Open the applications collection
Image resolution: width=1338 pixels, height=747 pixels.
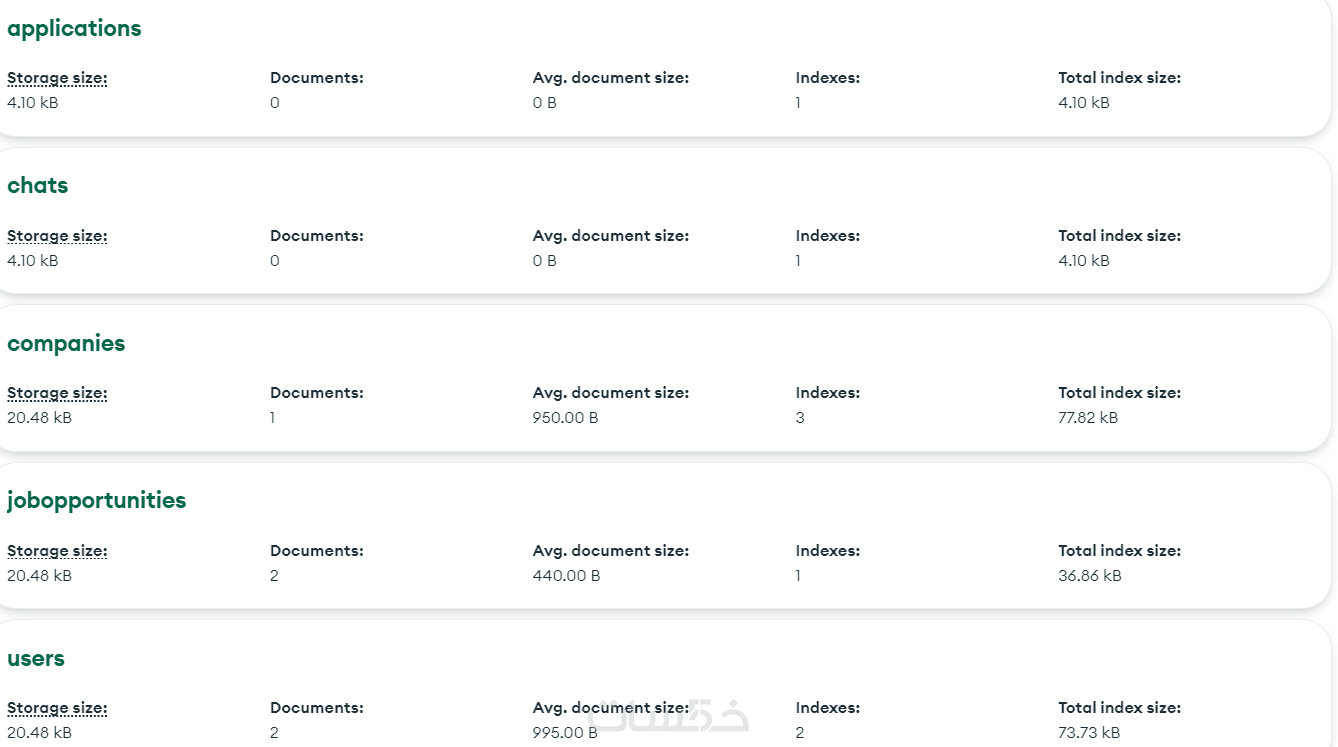point(74,29)
